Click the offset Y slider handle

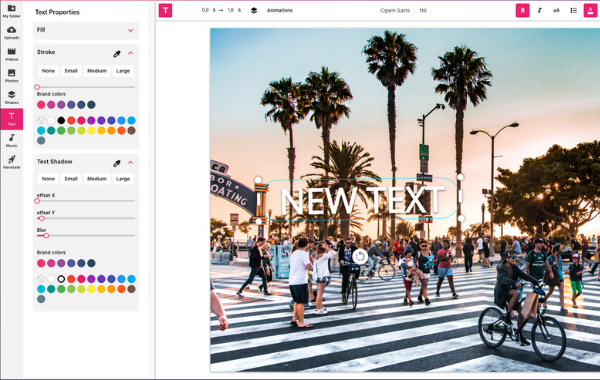tap(42, 218)
